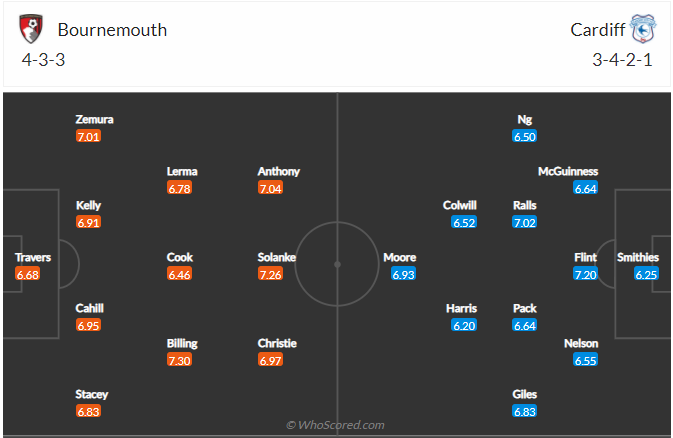673x438 pixels.
Task: Select Solanke's 7.26 rating badge
Action: pyautogui.click(x=270, y=274)
